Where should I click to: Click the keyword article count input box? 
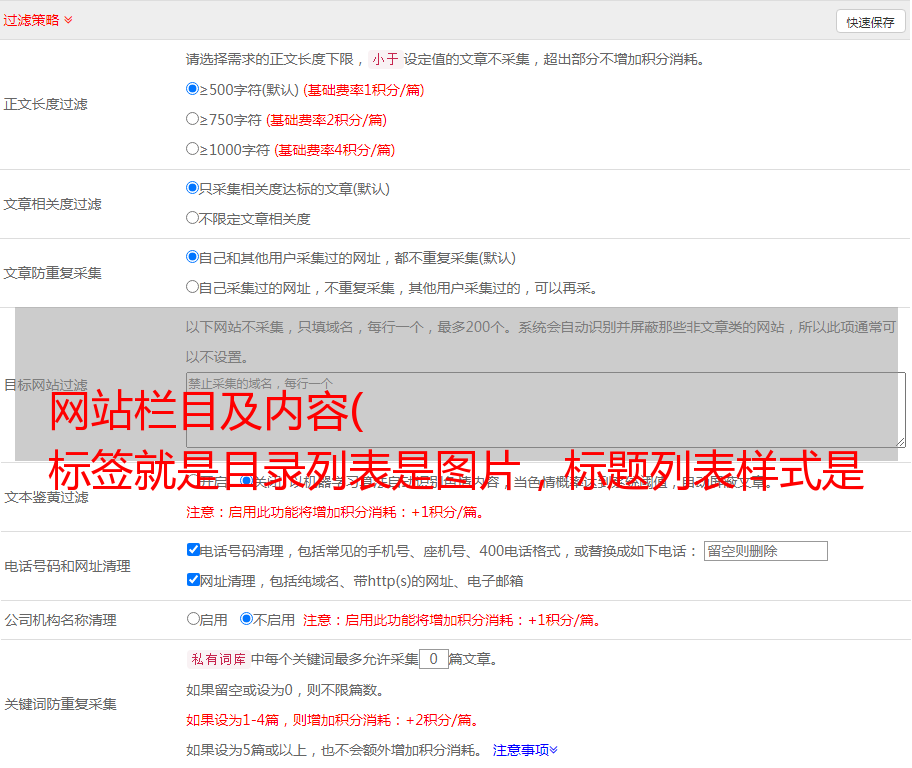tap(433, 659)
